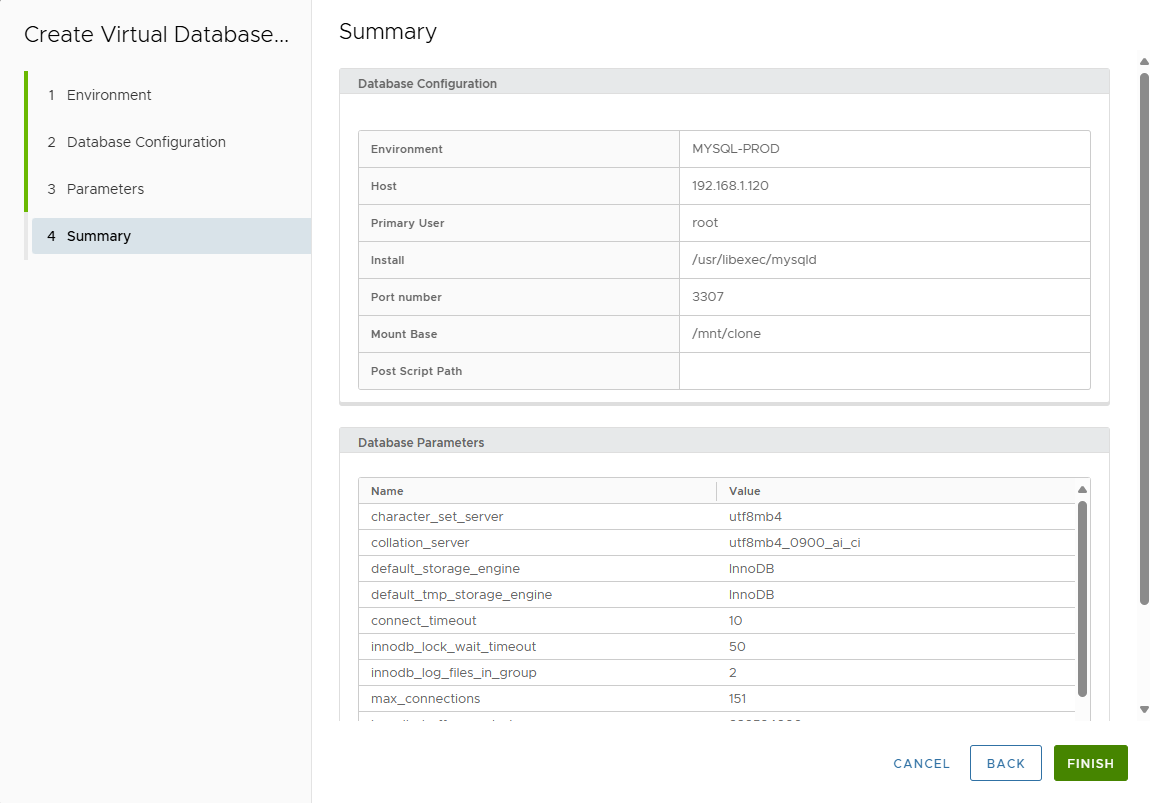Click the parameters table scrollbar thumb
The height and width of the screenshot is (803, 1150).
(x=1082, y=598)
